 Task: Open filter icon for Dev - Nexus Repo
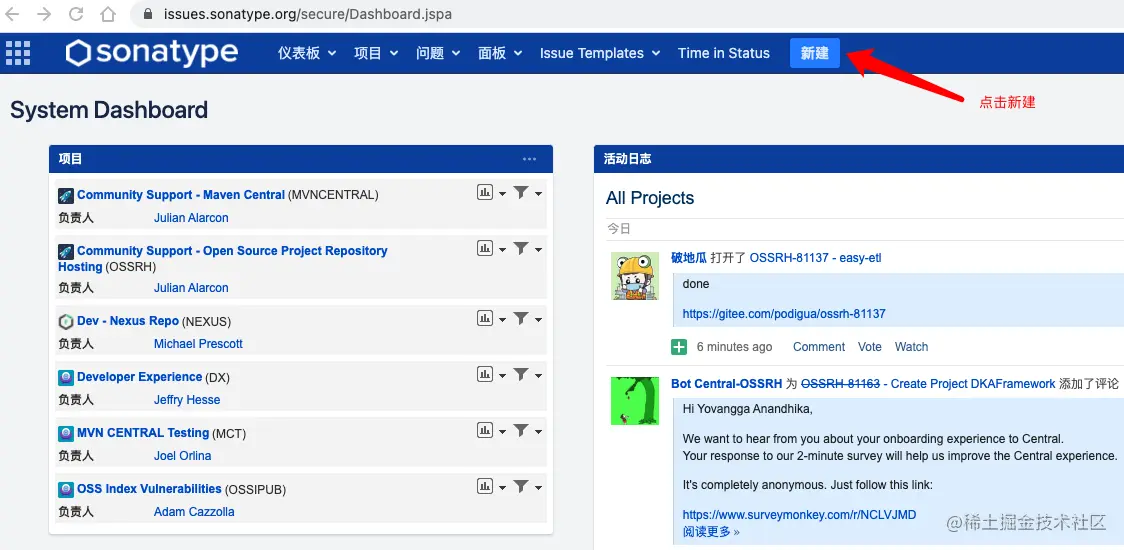pos(521,318)
